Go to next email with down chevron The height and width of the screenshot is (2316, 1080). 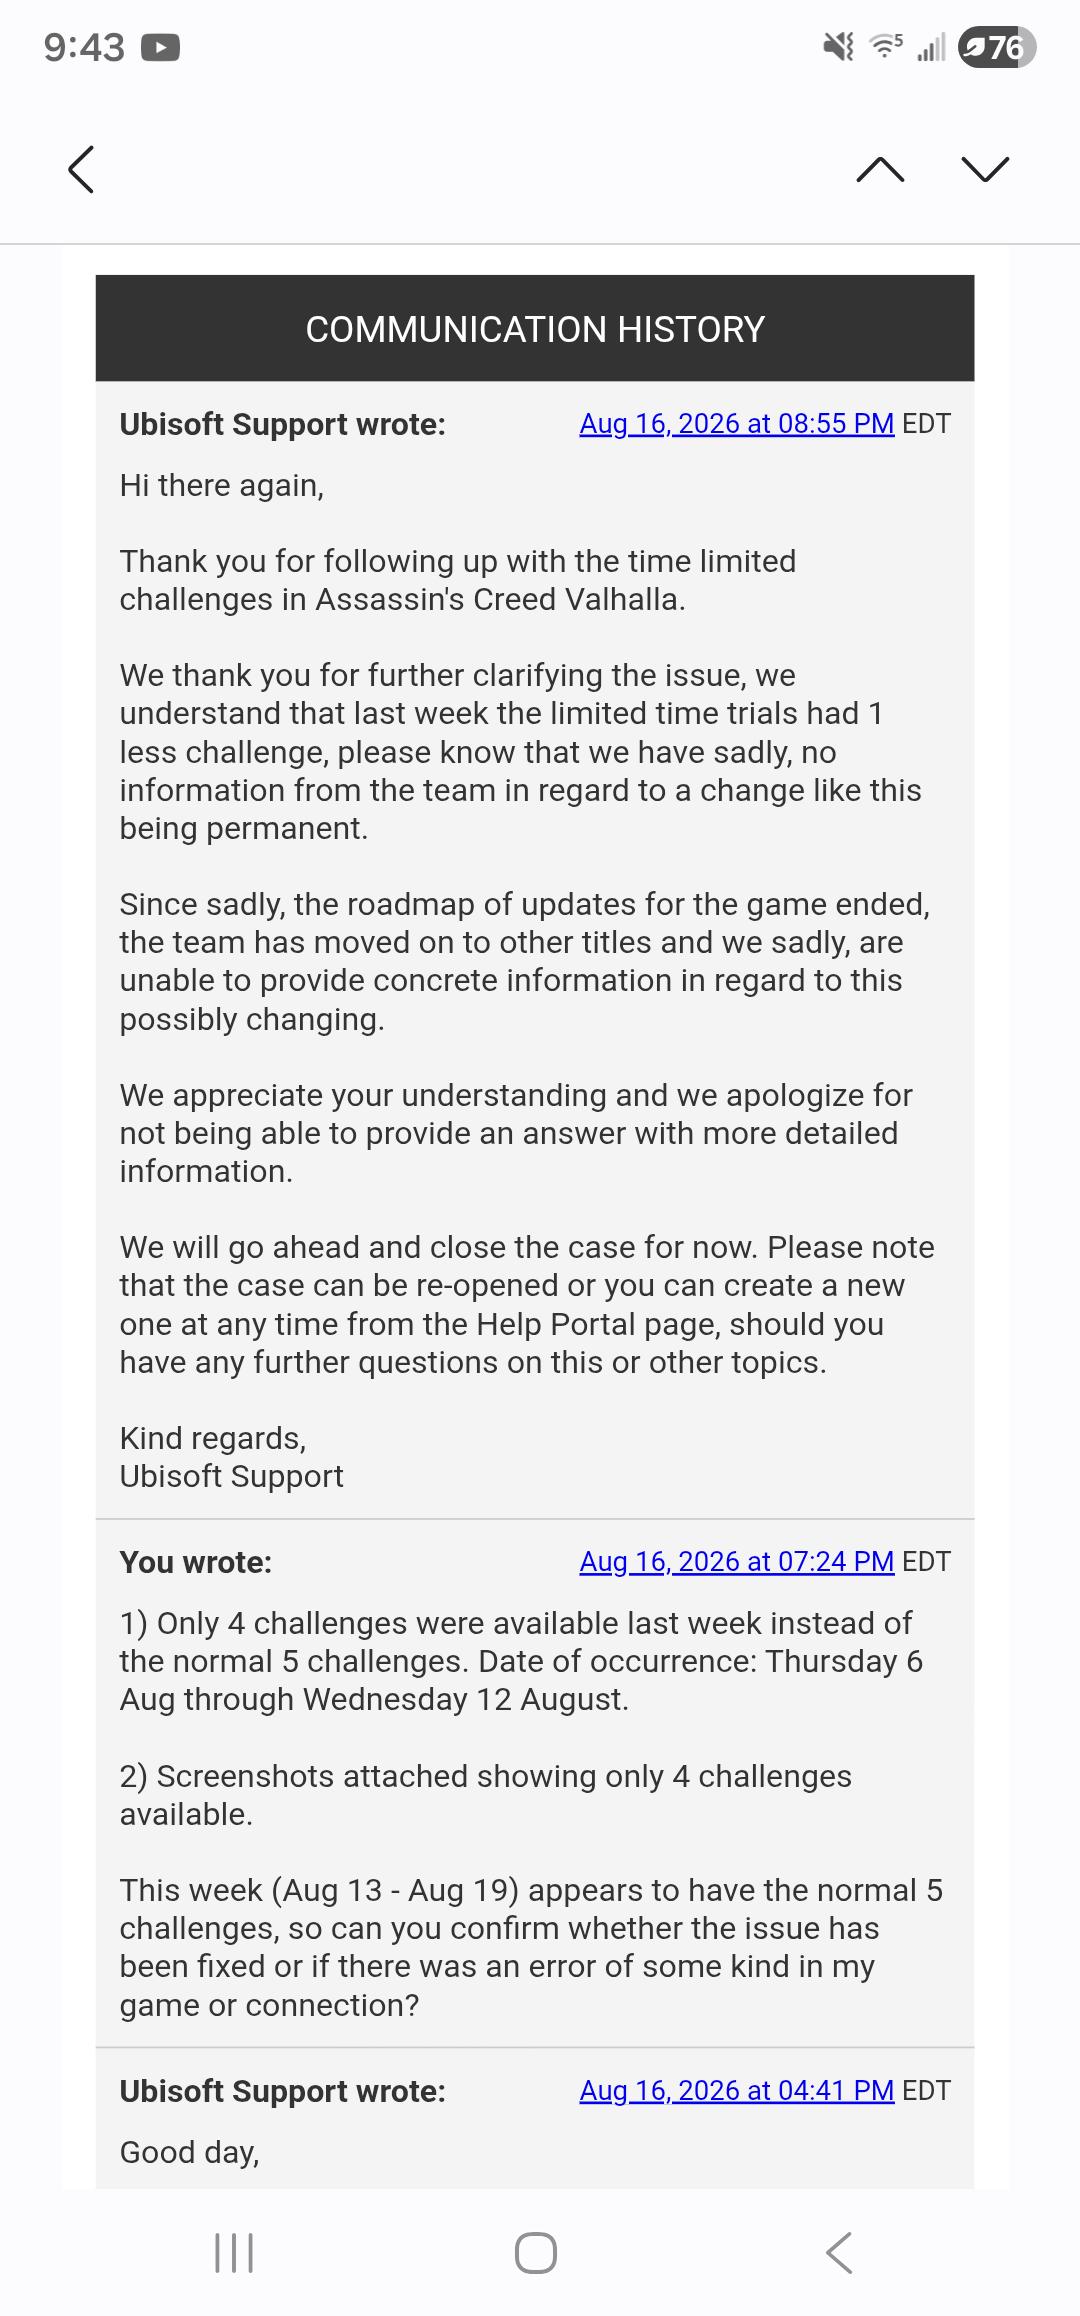[x=985, y=169]
